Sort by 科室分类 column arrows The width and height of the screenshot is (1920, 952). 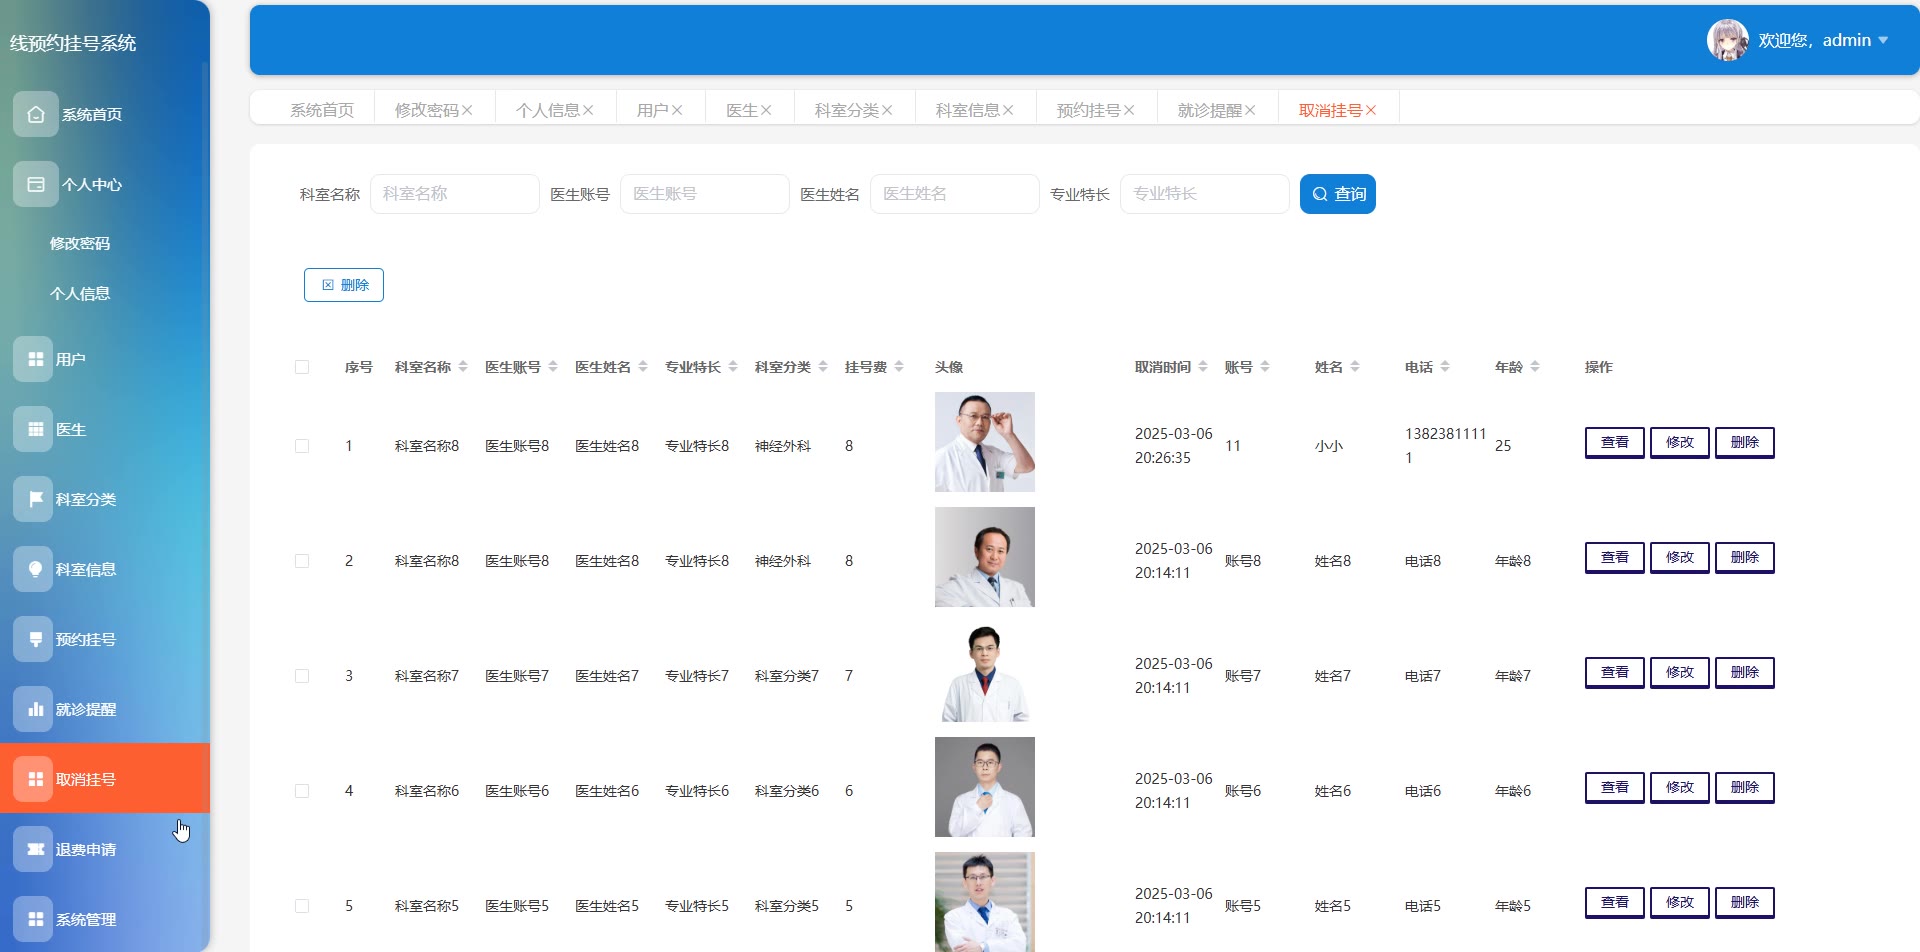(x=823, y=367)
